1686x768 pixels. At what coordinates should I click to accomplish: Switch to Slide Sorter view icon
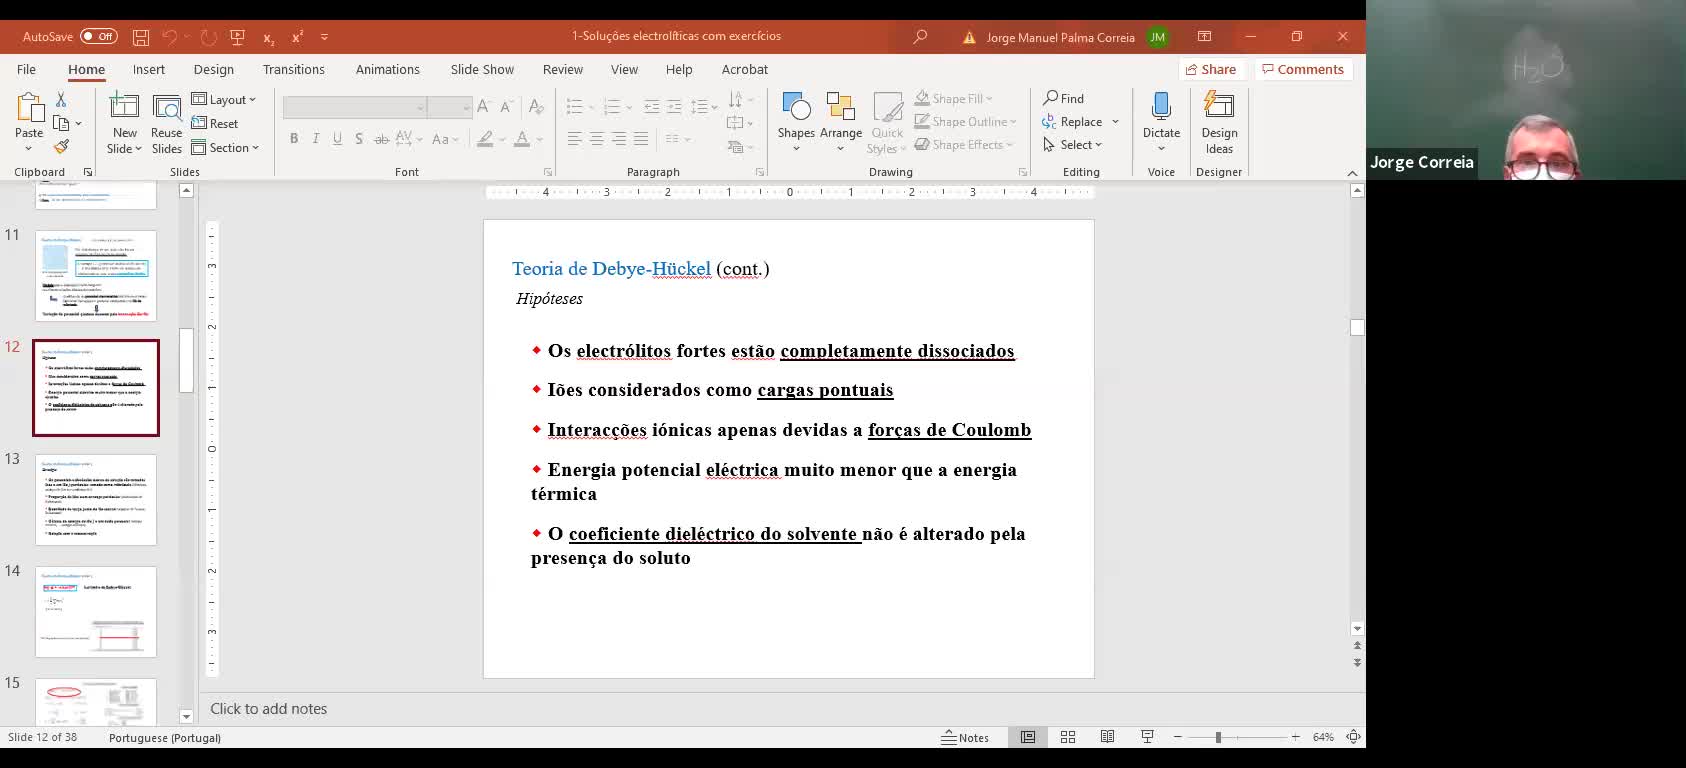click(1067, 737)
